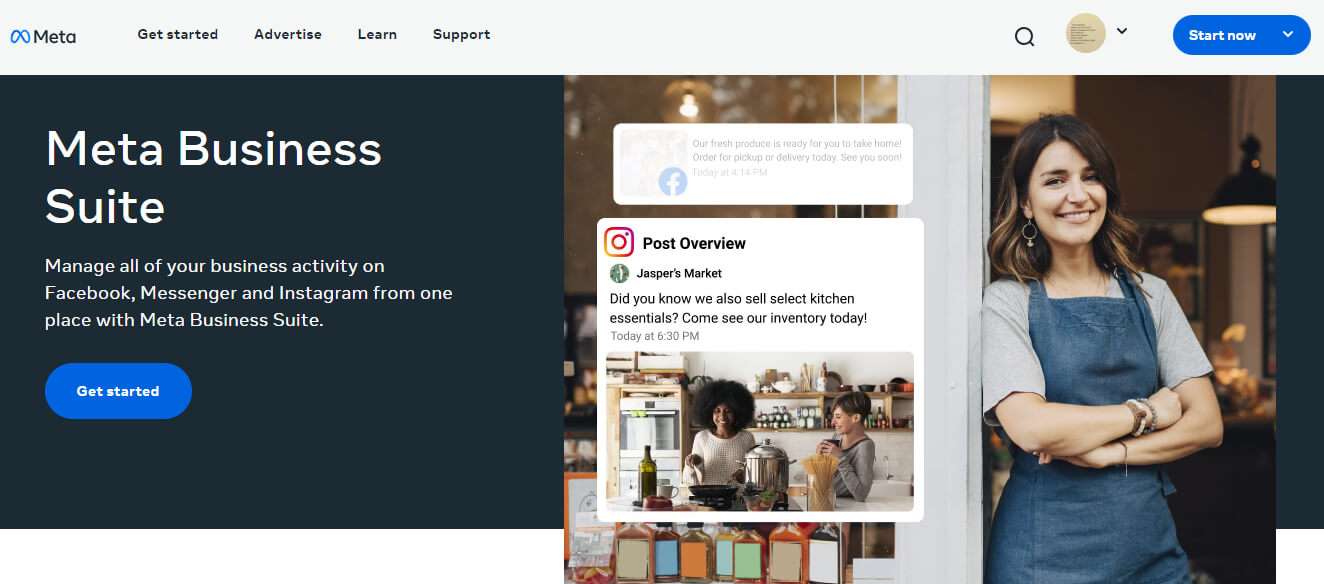Open the Advertise menu

pyautogui.click(x=287, y=34)
